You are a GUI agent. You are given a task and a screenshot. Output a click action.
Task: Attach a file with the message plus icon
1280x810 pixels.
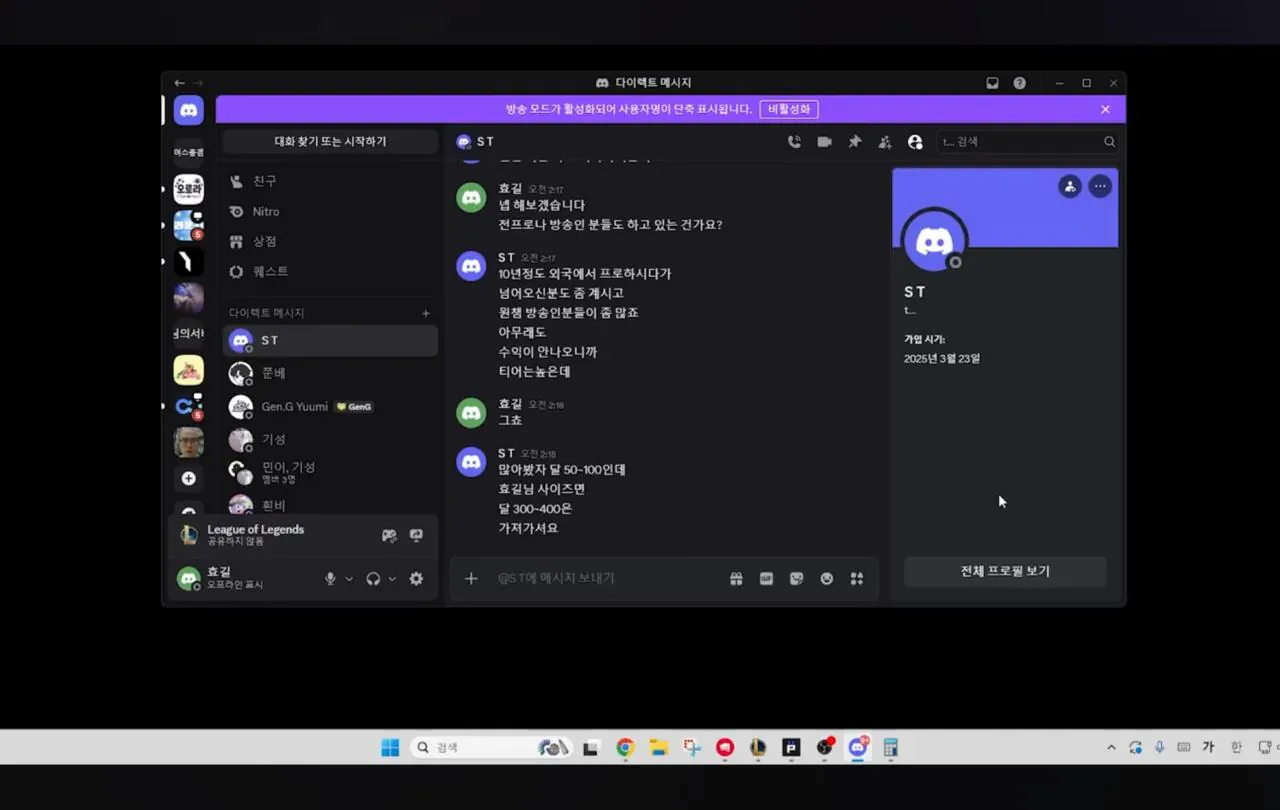click(471, 578)
